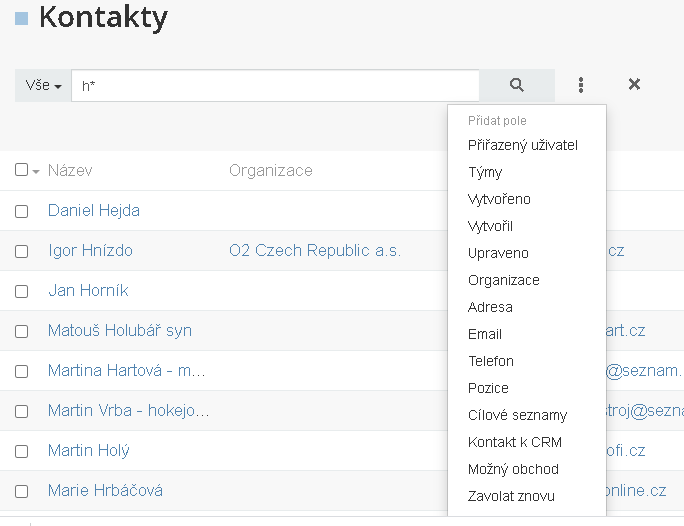Open the select-all checkbox dropdown arrow
This screenshot has width=684, height=526.
[36, 171]
